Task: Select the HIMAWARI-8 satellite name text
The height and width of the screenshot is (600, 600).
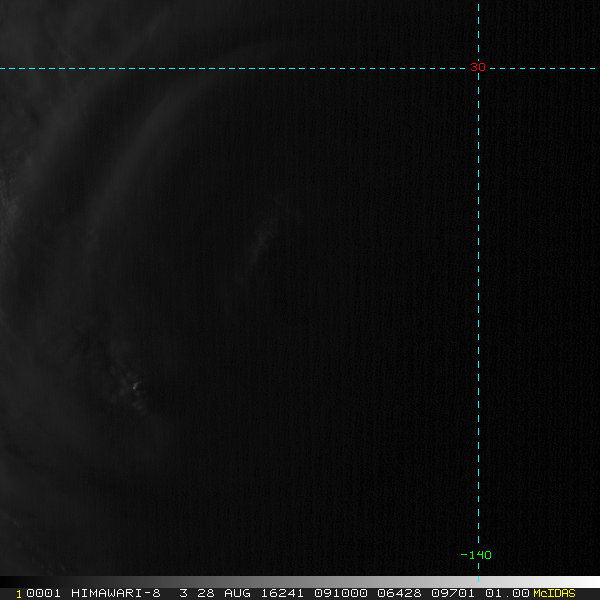Action: 116,593
